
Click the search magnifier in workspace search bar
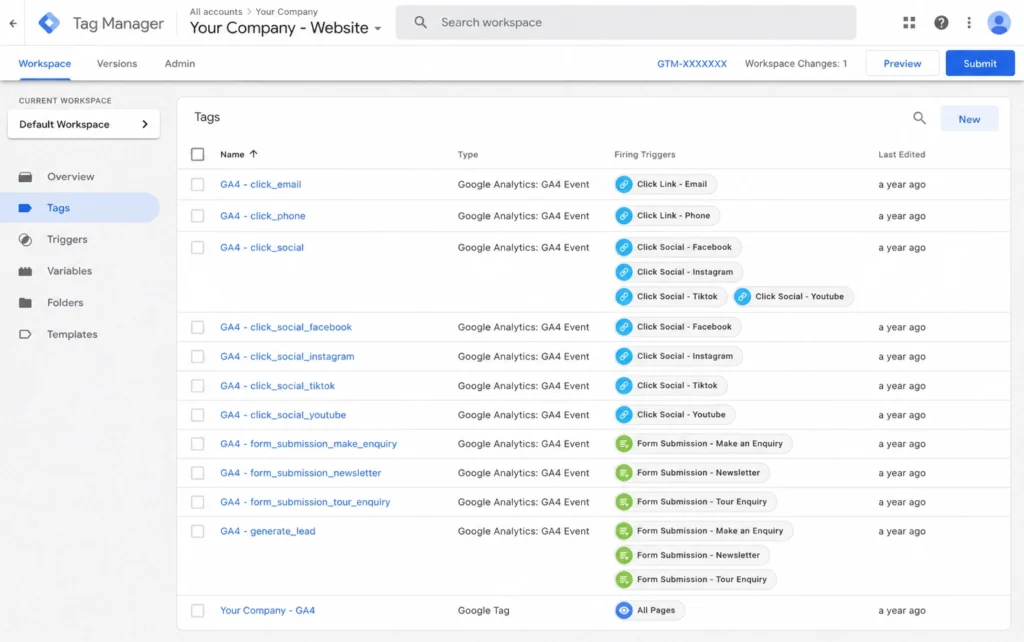(x=421, y=22)
